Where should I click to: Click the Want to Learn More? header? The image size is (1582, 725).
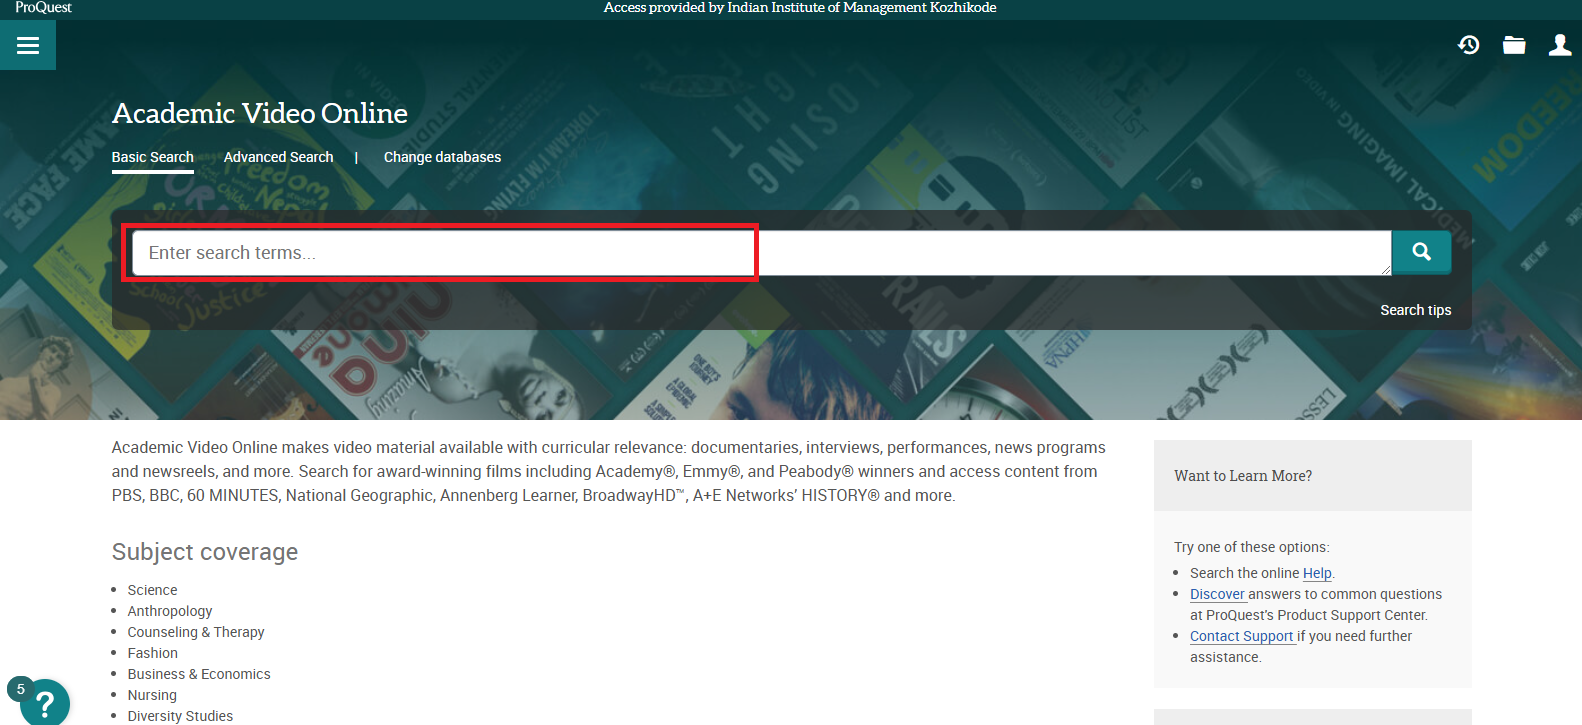[1243, 476]
